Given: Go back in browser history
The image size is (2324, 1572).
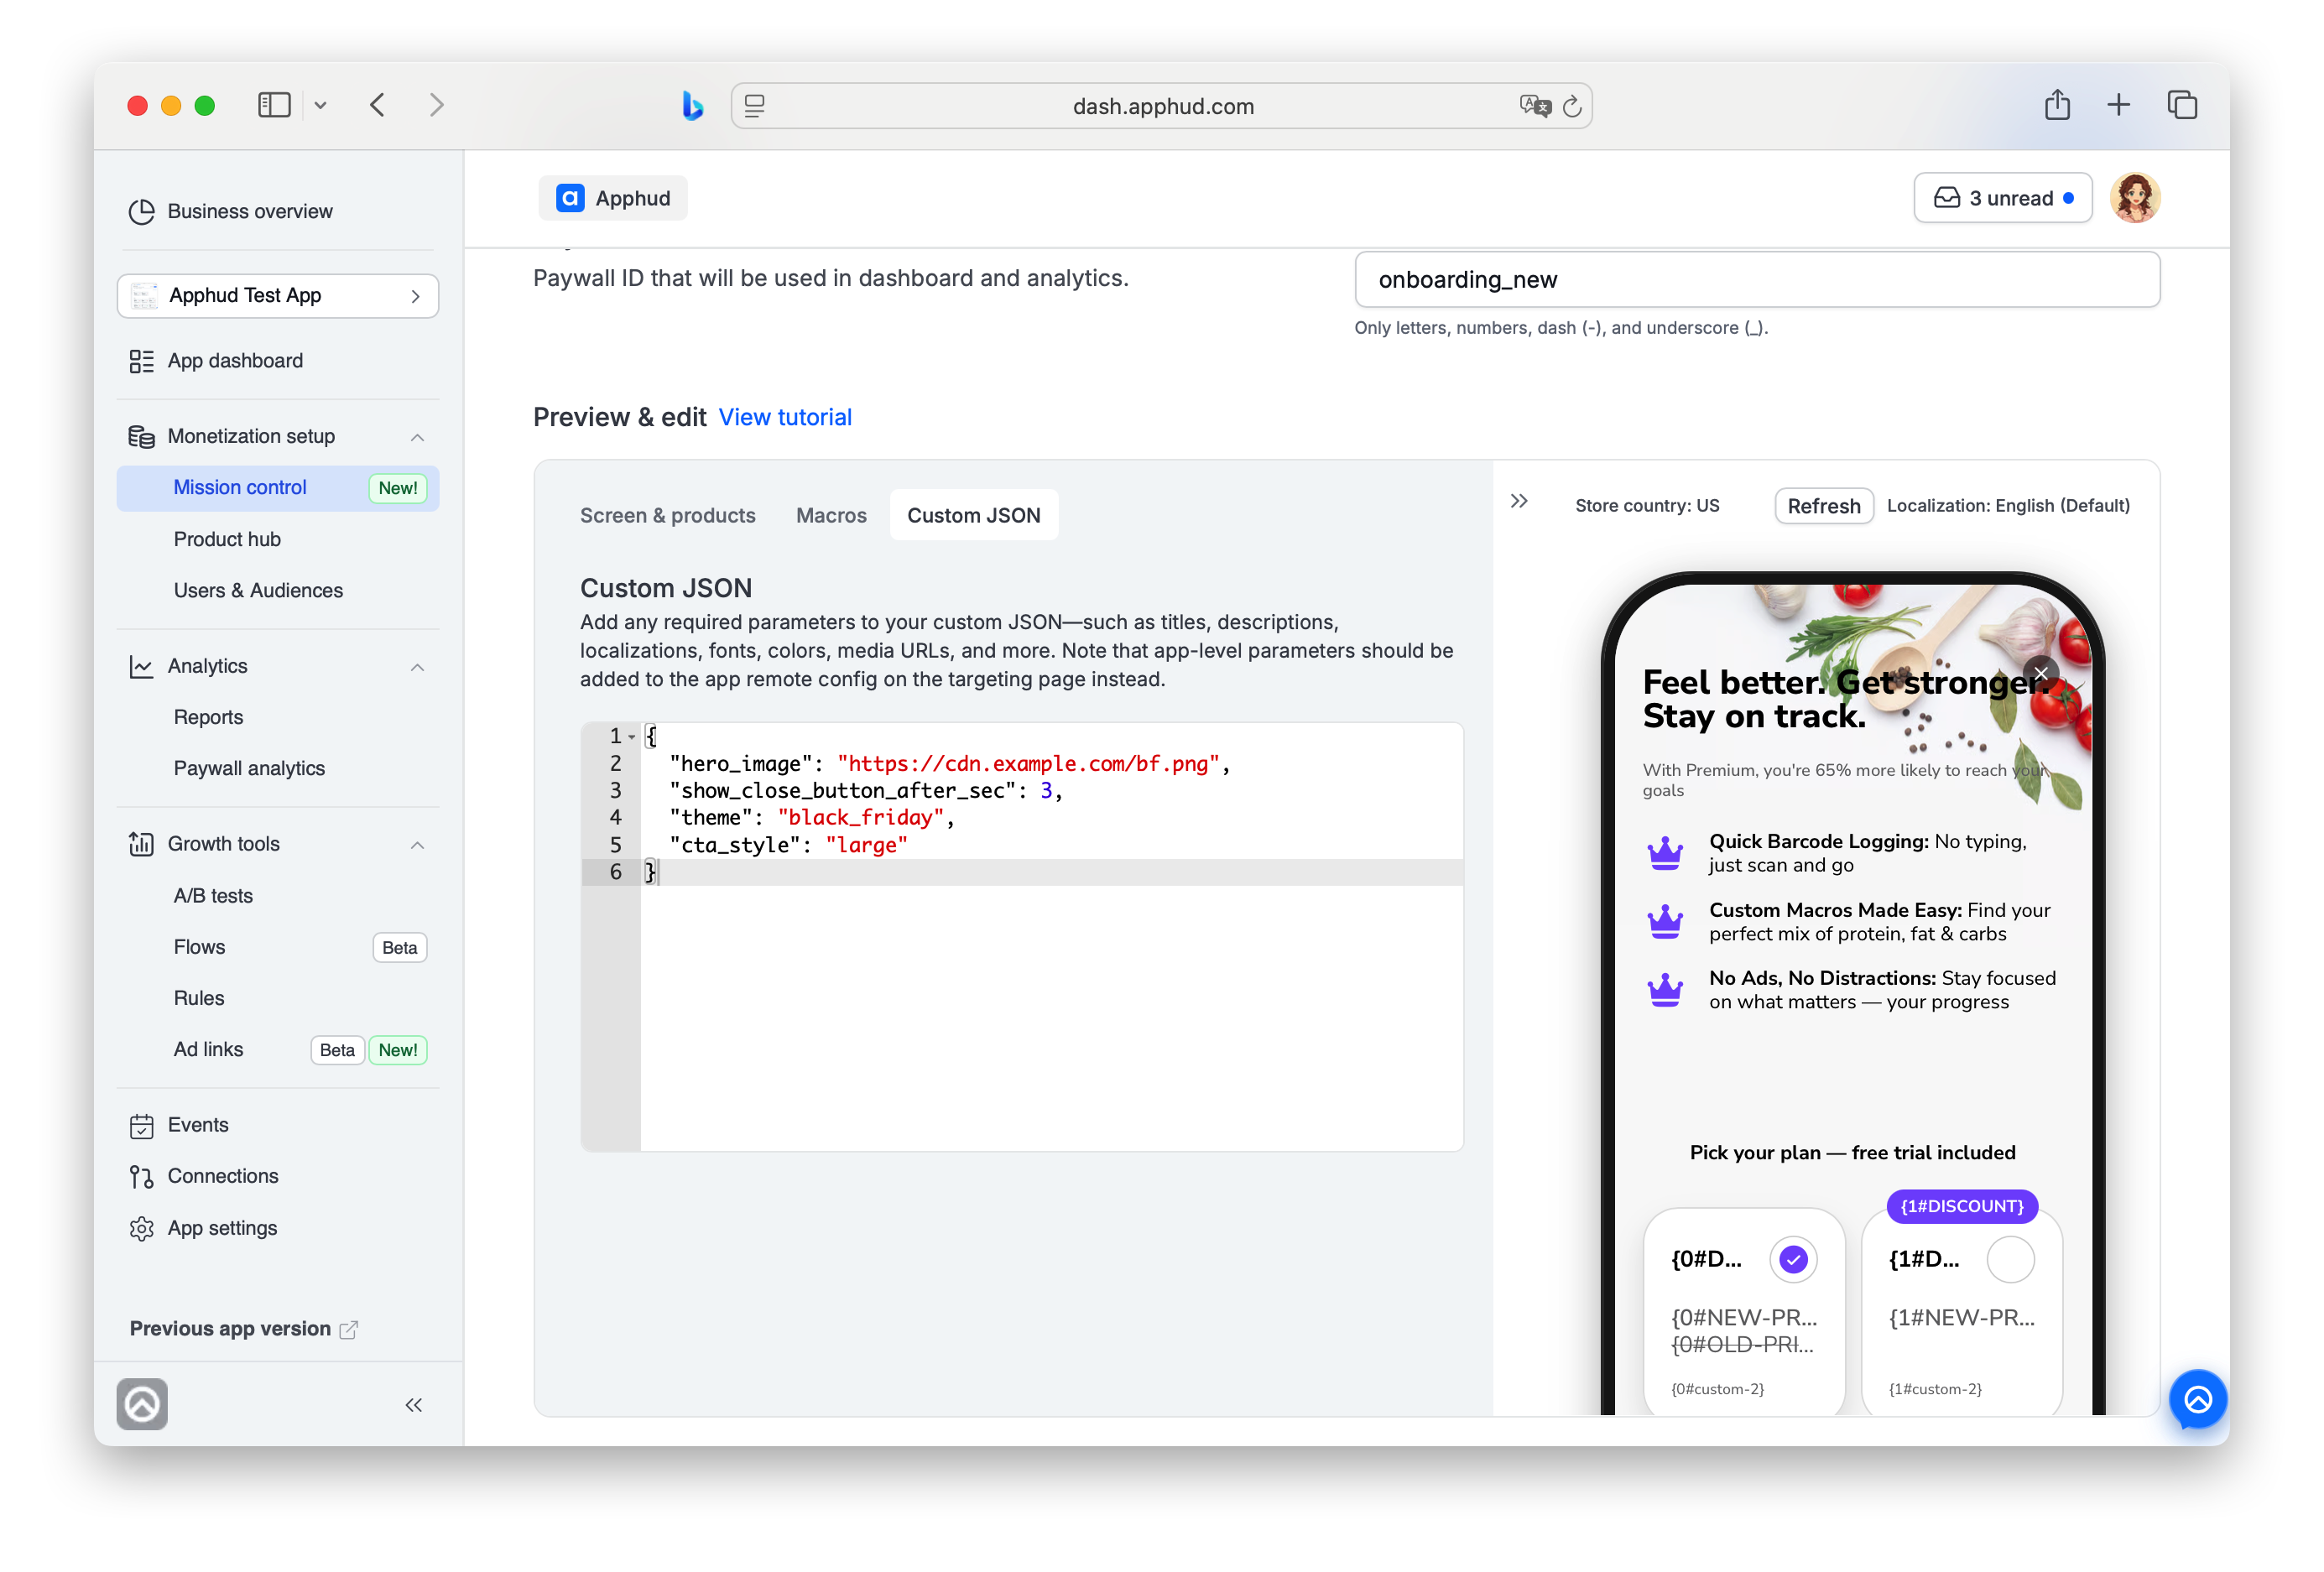Looking at the screenshot, I should pos(377,105).
